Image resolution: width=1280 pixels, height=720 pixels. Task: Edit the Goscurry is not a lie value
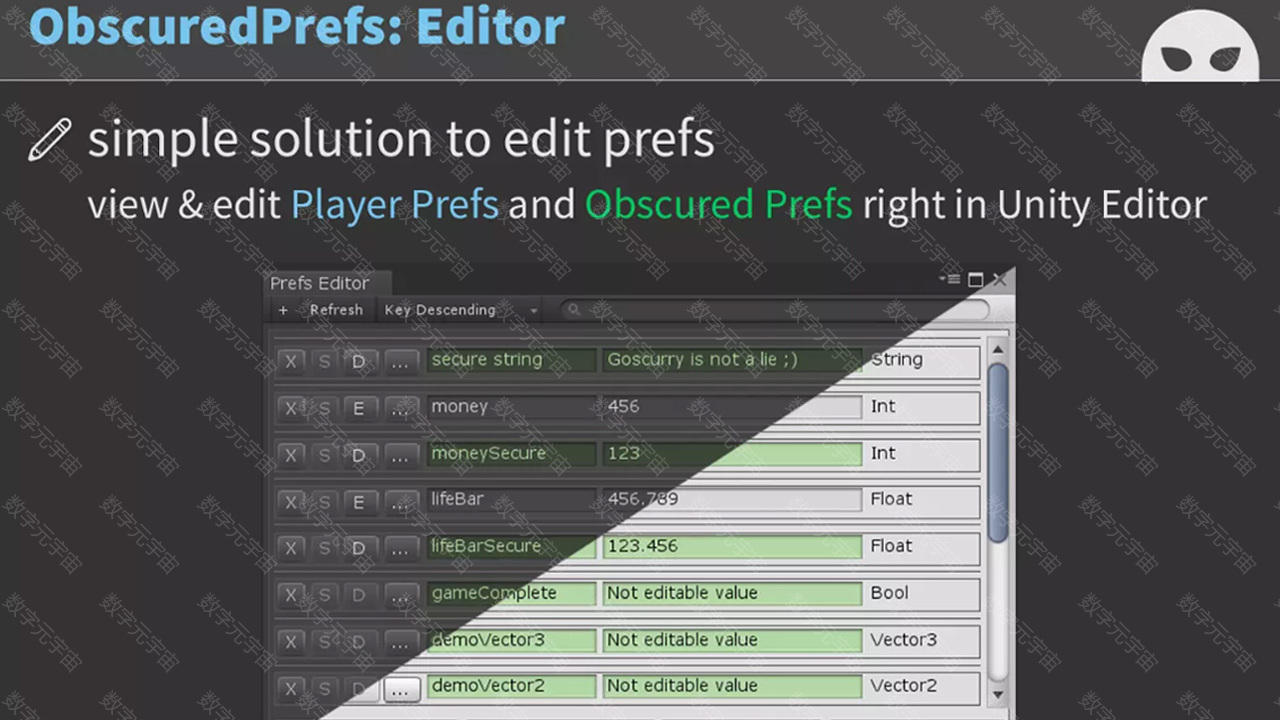point(731,360)
